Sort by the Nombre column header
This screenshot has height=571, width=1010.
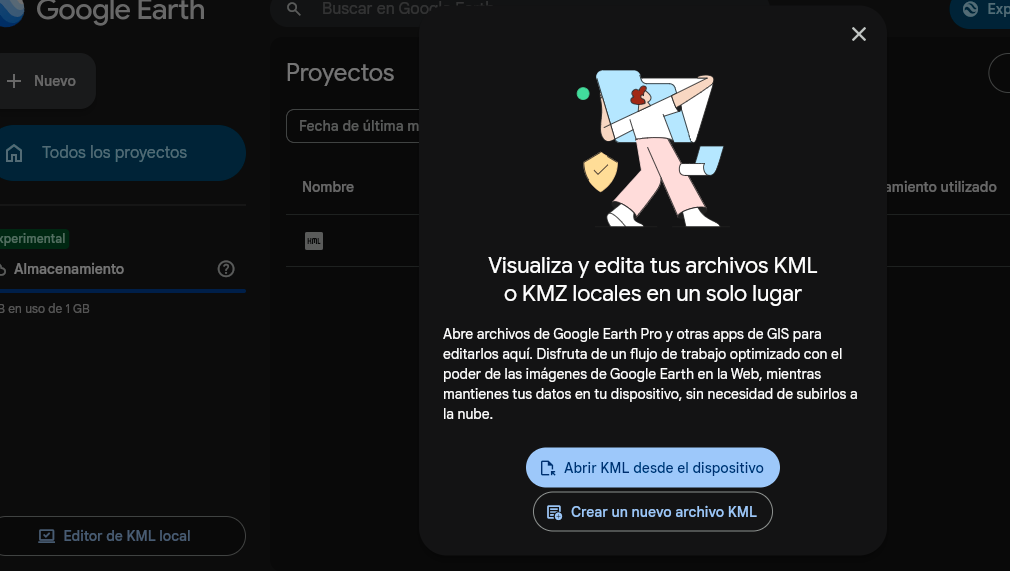[328, 187]
